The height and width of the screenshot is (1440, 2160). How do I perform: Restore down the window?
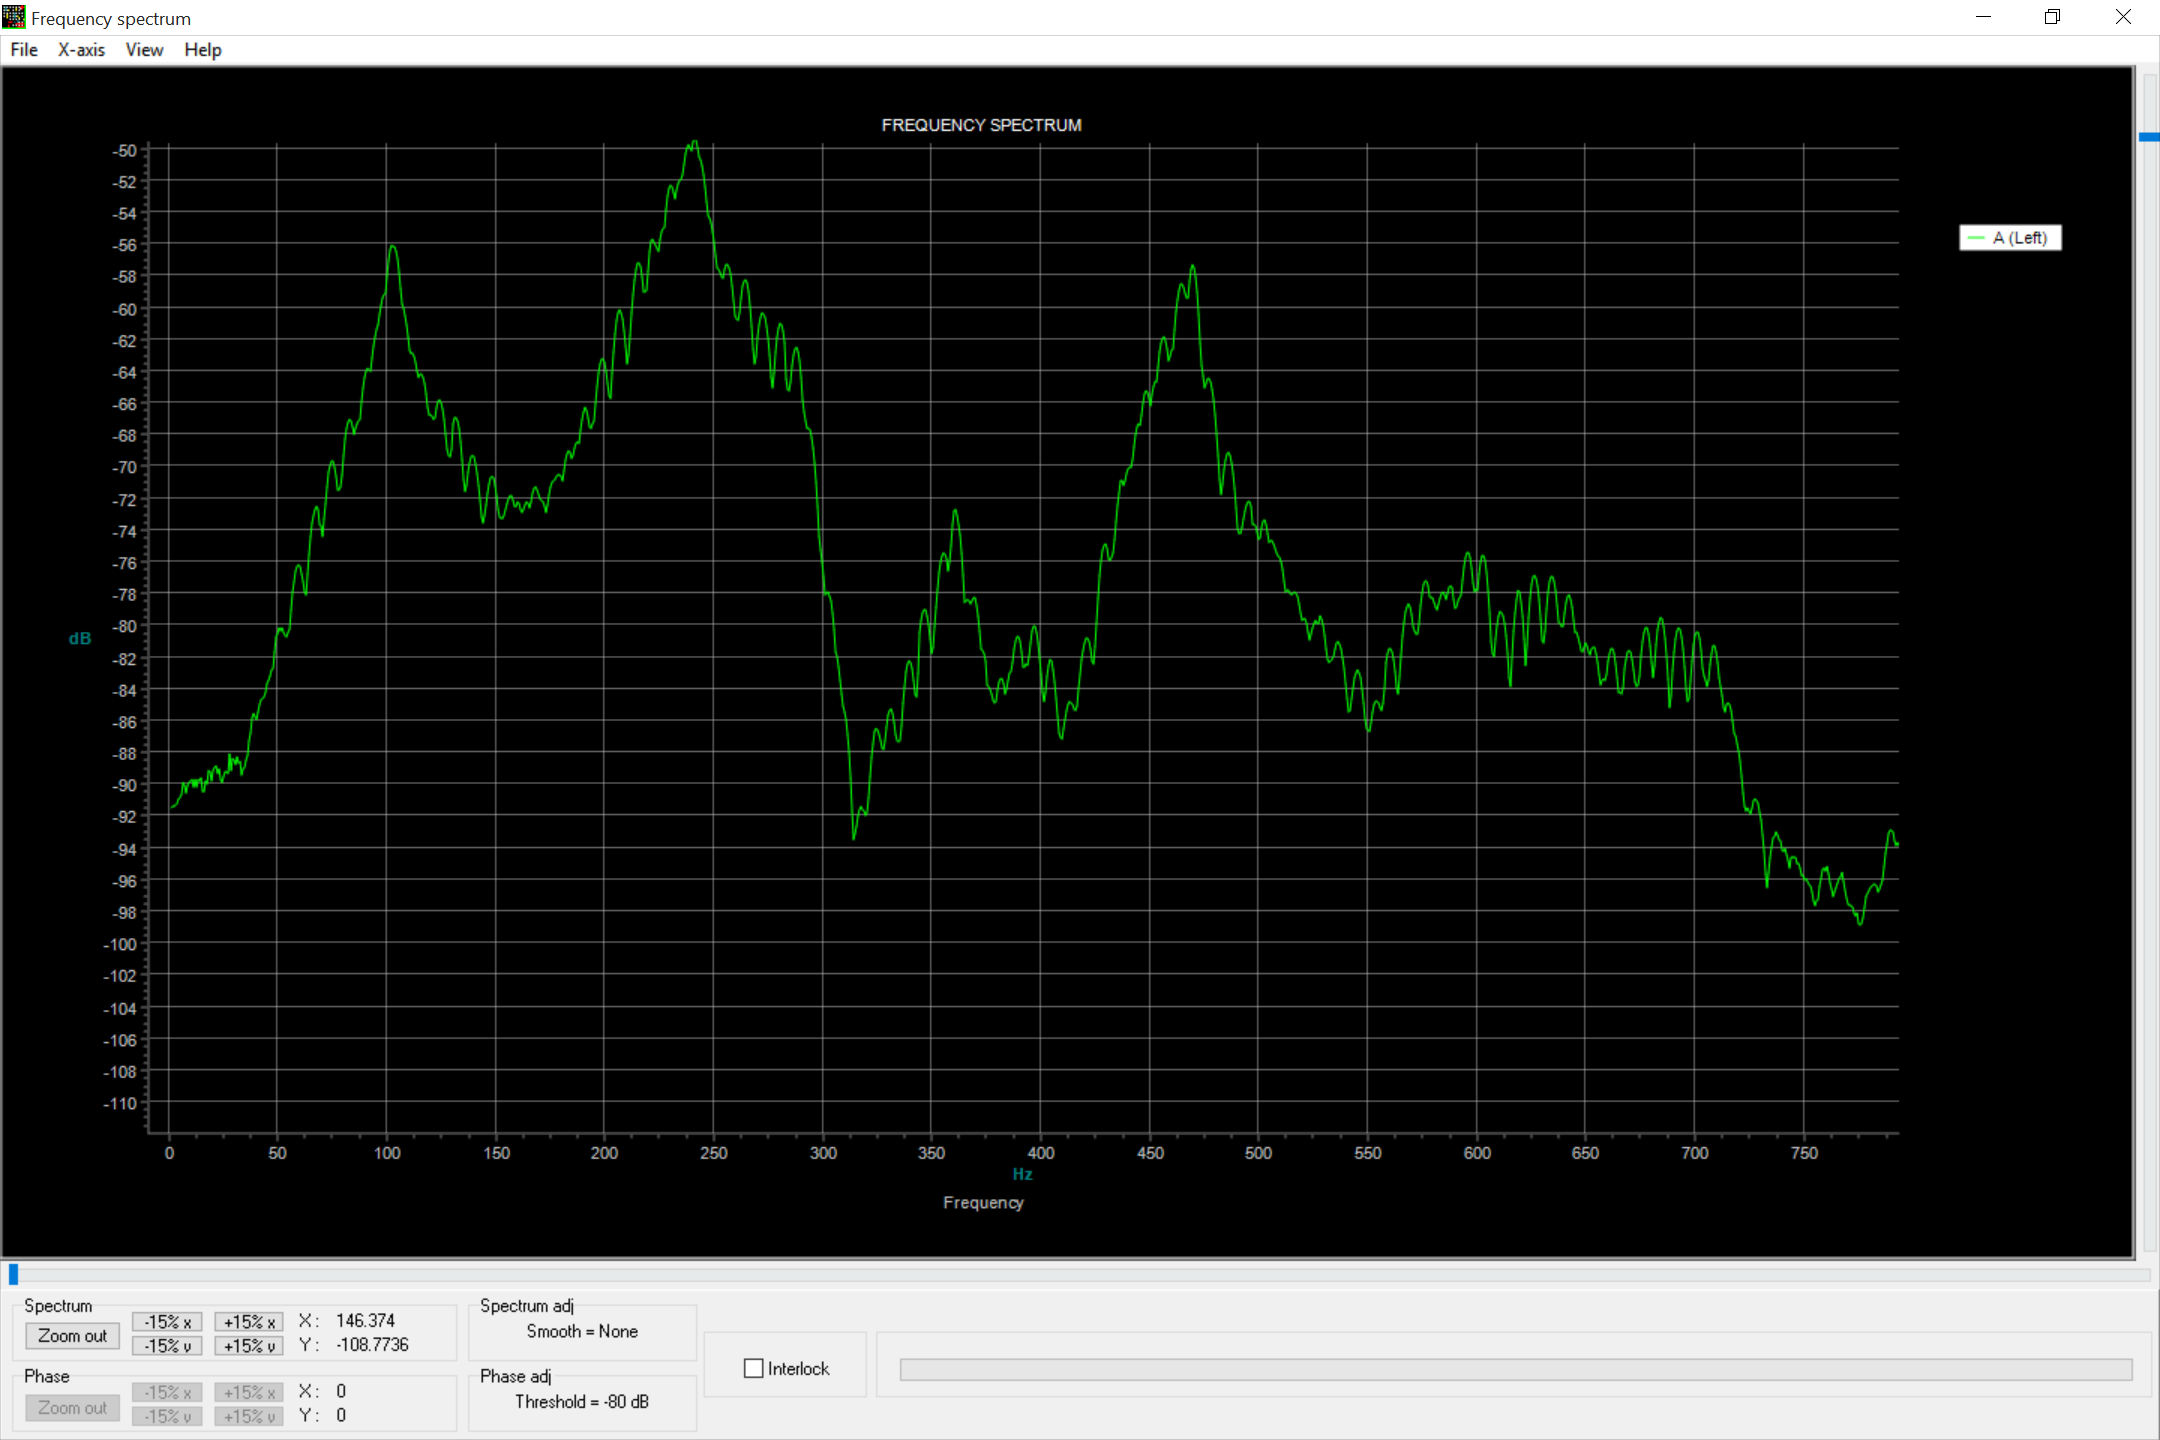(x=2053, y=17)
